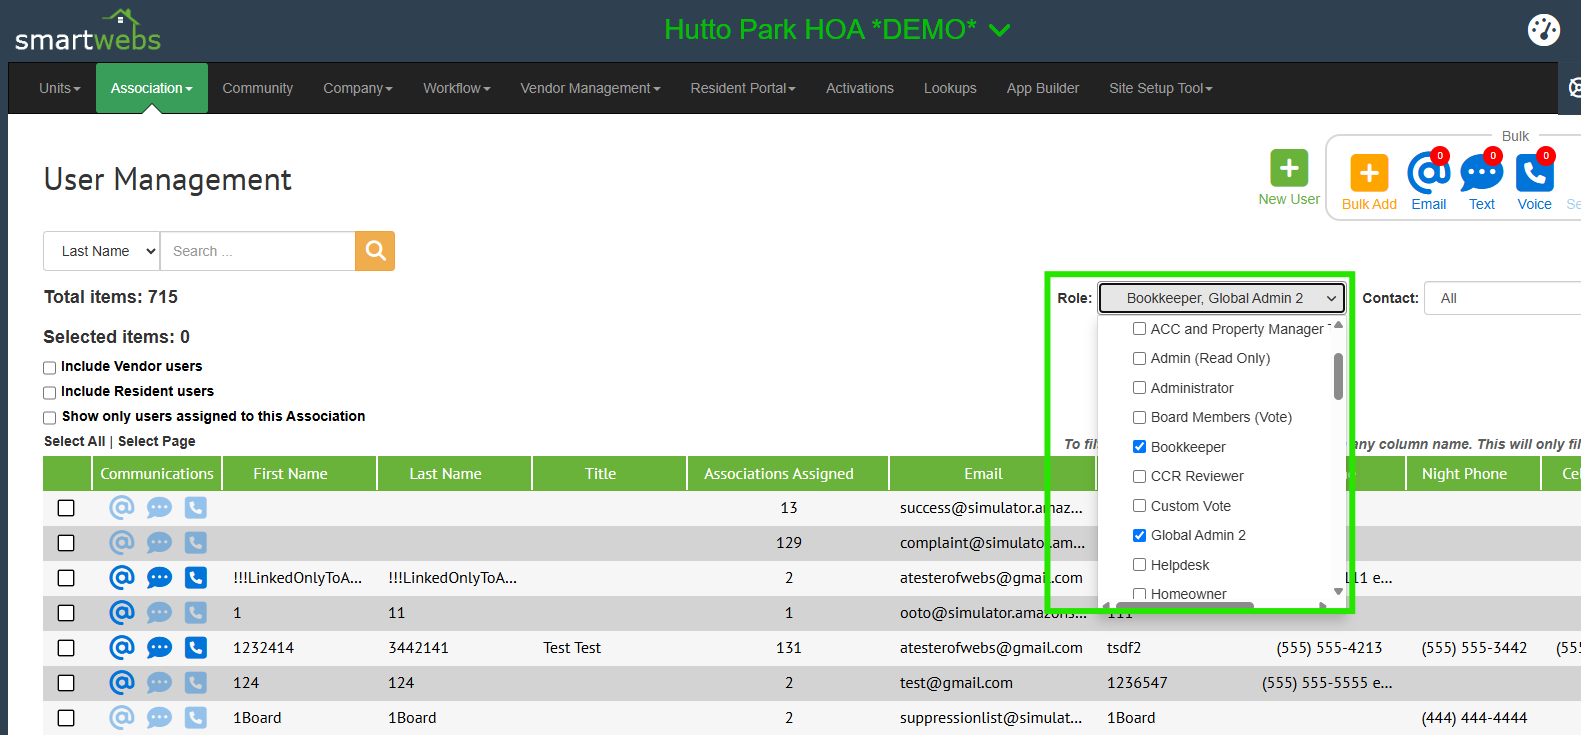
Task: Check the Administrator role option
Action: 1139,388
